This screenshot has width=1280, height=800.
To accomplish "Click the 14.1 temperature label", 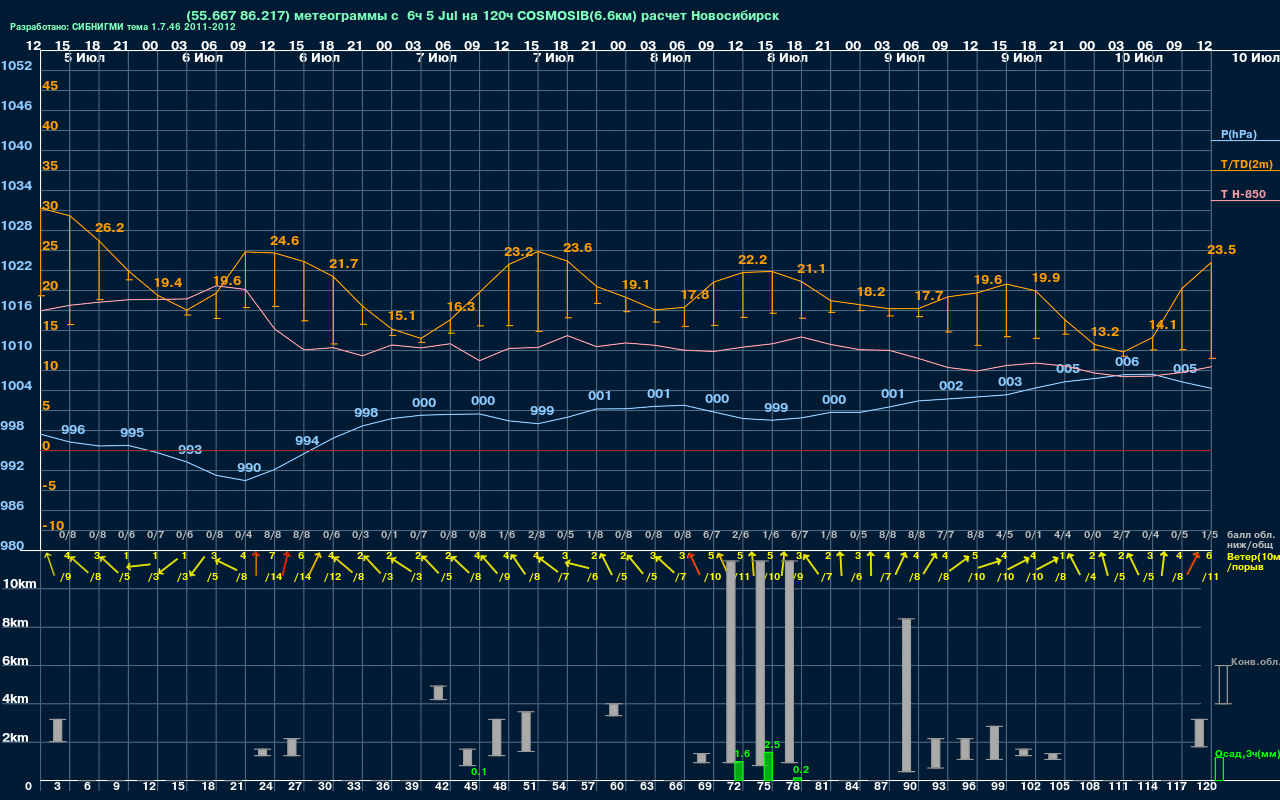I will pos(1163,325).
